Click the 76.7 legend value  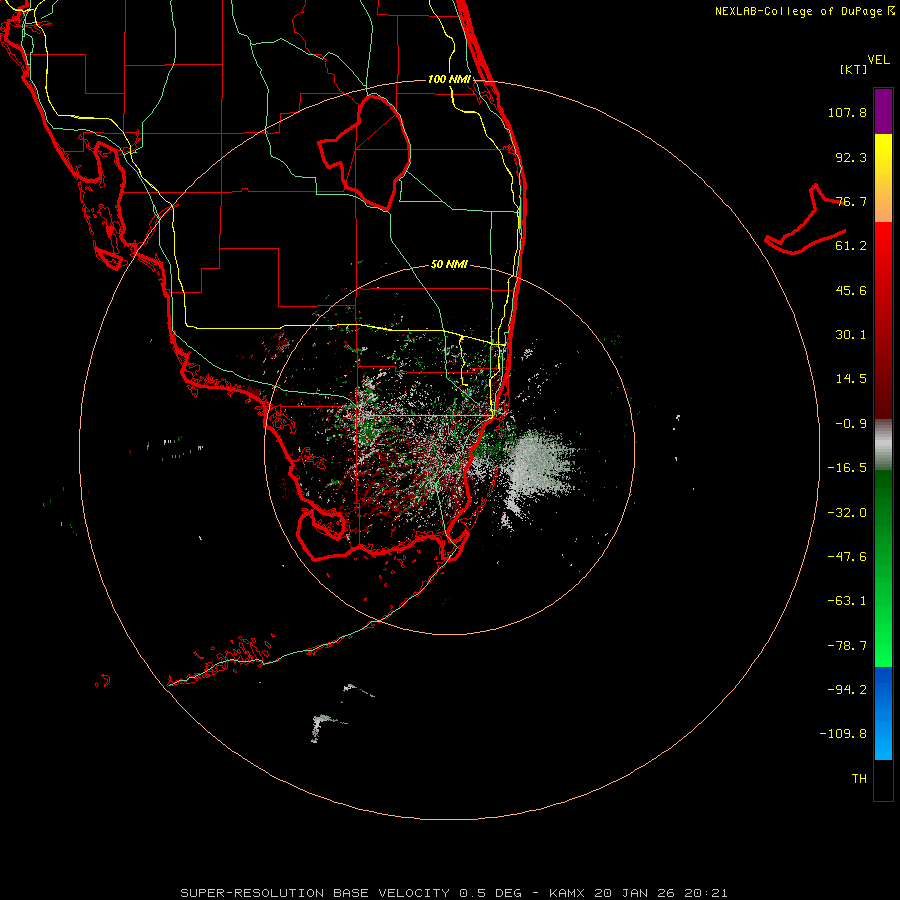(851, 201)
